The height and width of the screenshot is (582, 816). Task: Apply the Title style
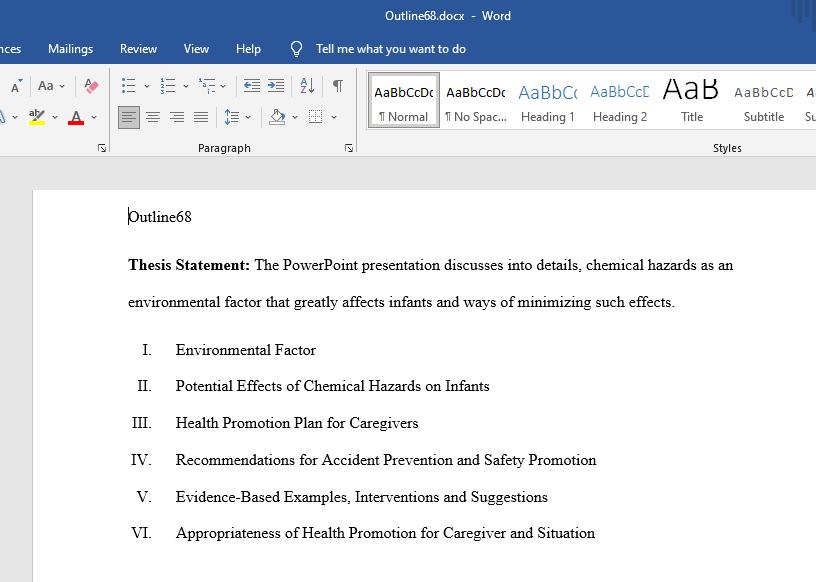coord(692,100)
